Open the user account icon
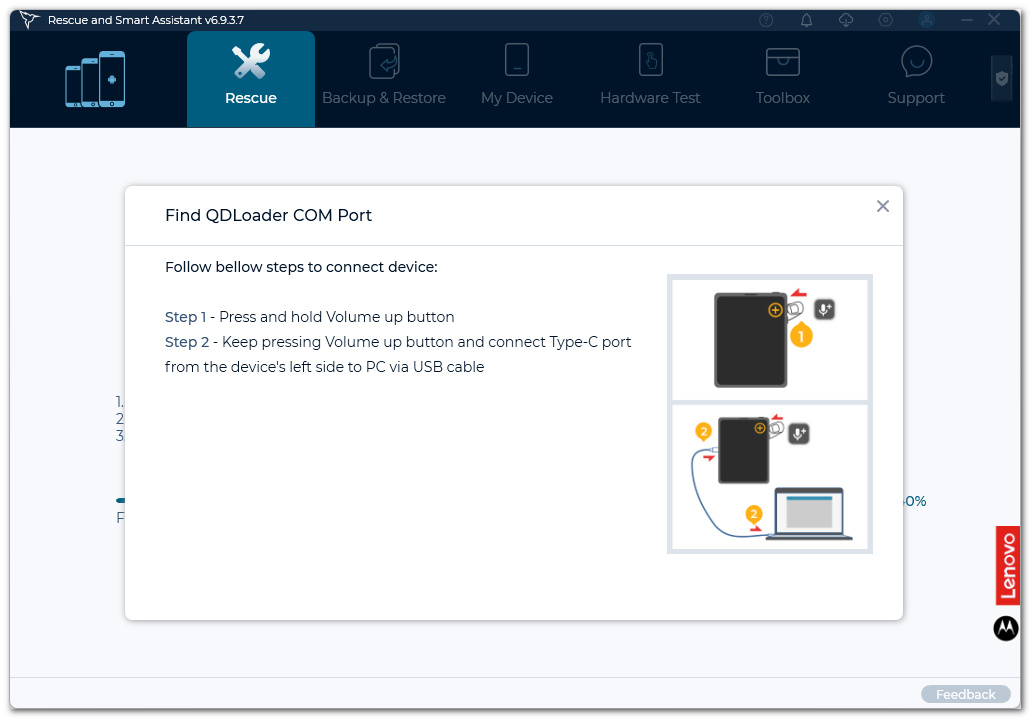 coord(926,20)
